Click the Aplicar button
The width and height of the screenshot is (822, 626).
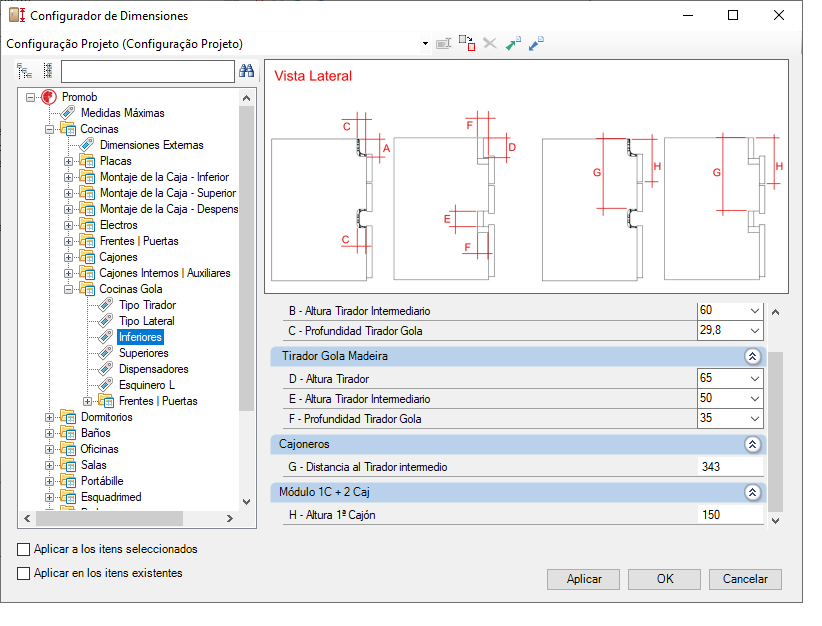(x=583, y=579)
